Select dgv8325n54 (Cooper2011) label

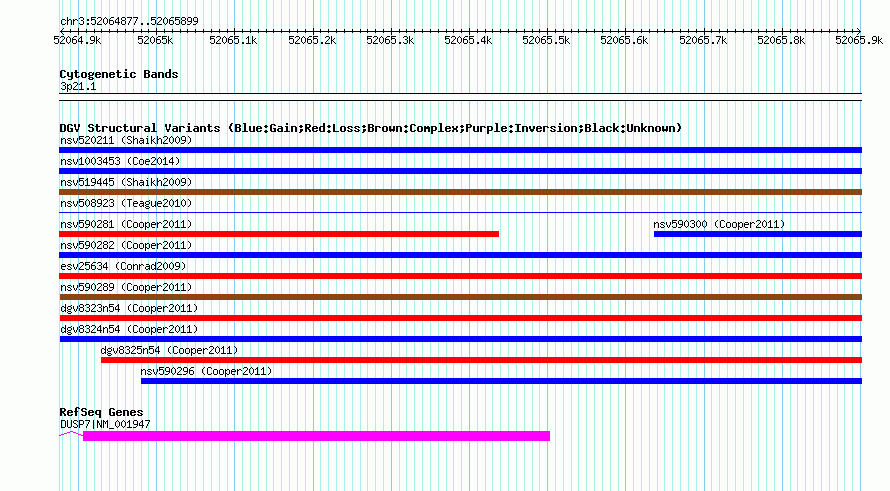click(169, 350)
